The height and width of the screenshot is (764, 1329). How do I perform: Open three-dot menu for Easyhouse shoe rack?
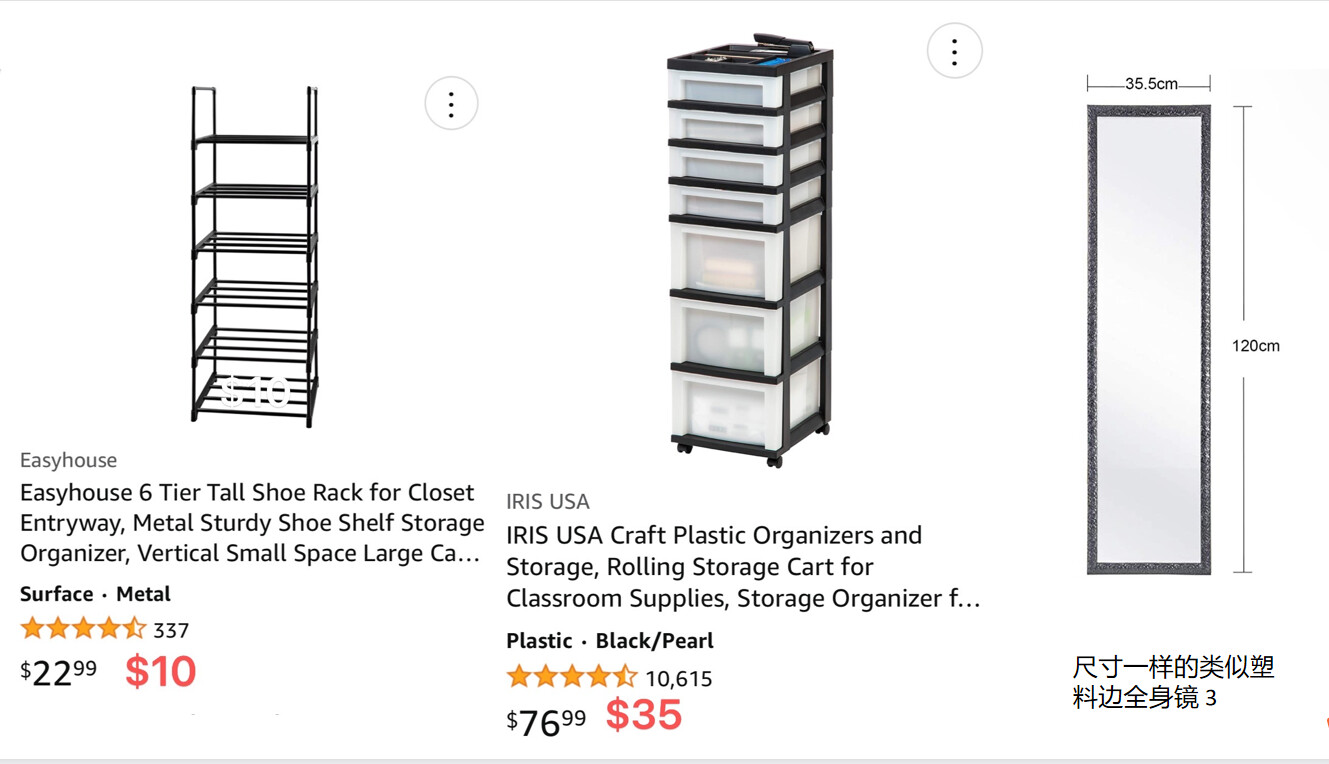click(x=451, y=104)
